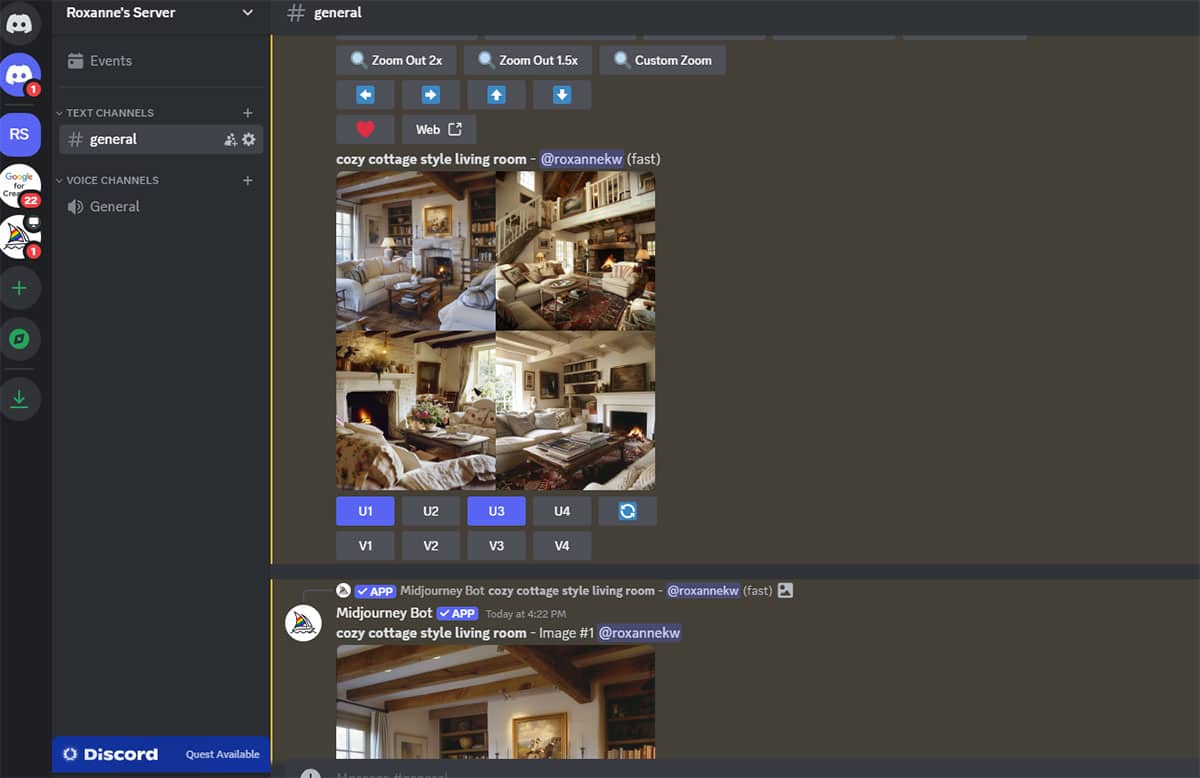
Task: Click the V3 variation button
Action: point(496,546)
